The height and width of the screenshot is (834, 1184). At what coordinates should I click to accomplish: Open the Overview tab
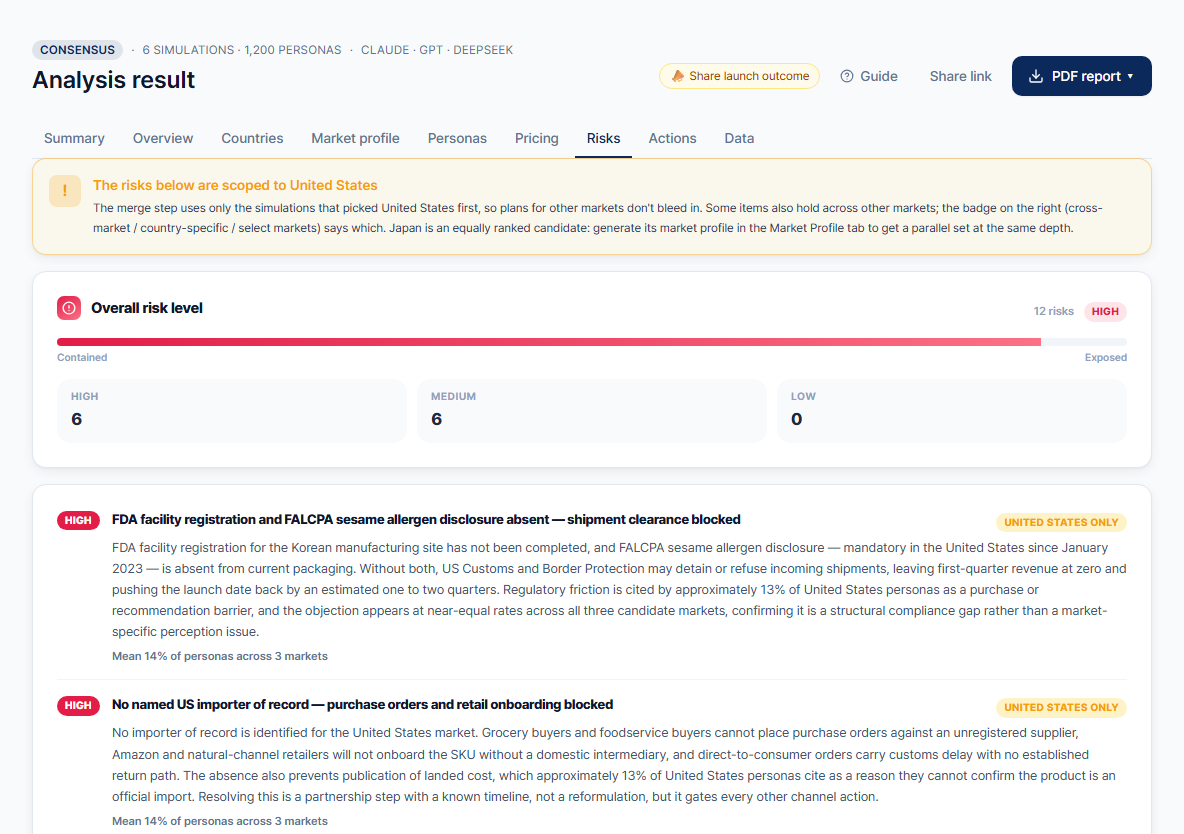(163, 138)
